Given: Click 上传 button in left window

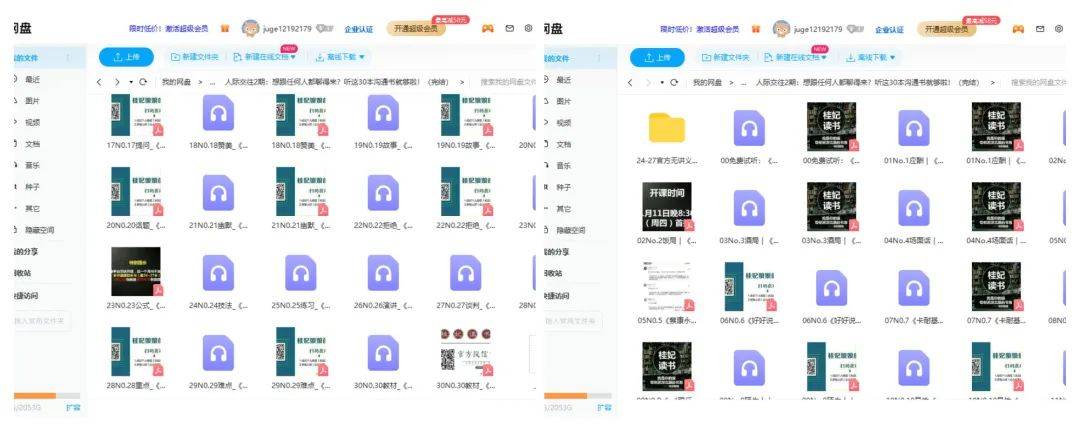Looking at the screenshot, I should pyautogui.click(x=126, y=57).
